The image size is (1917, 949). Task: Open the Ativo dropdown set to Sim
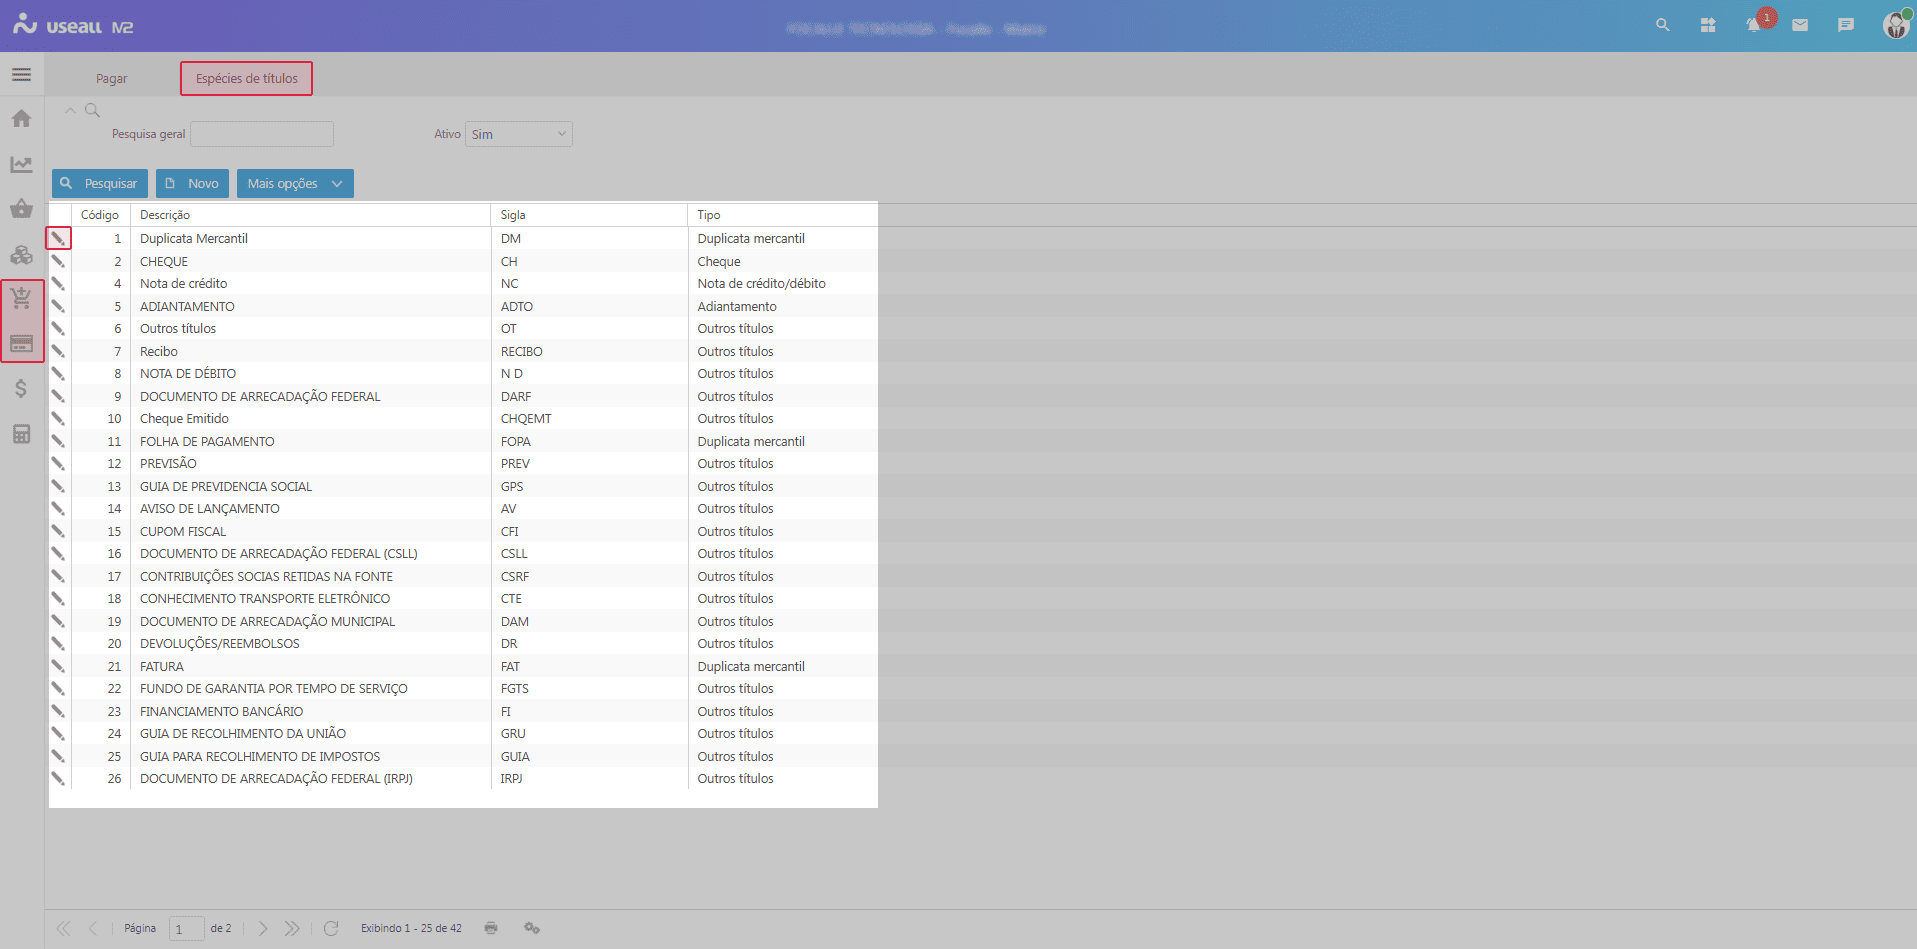(x=518, y=134)
